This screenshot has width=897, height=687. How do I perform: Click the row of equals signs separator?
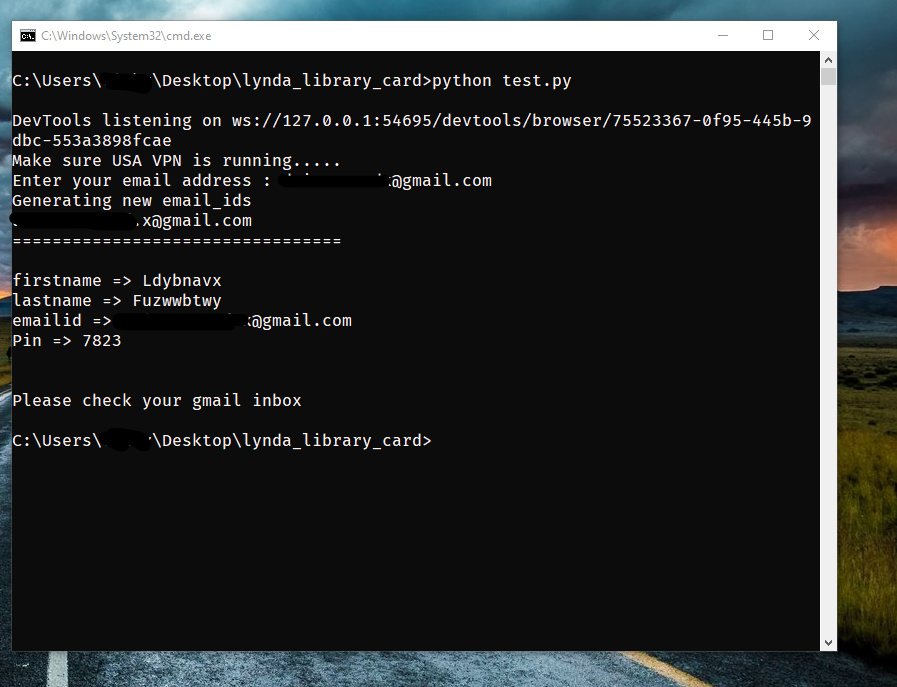tap(176, 241)
